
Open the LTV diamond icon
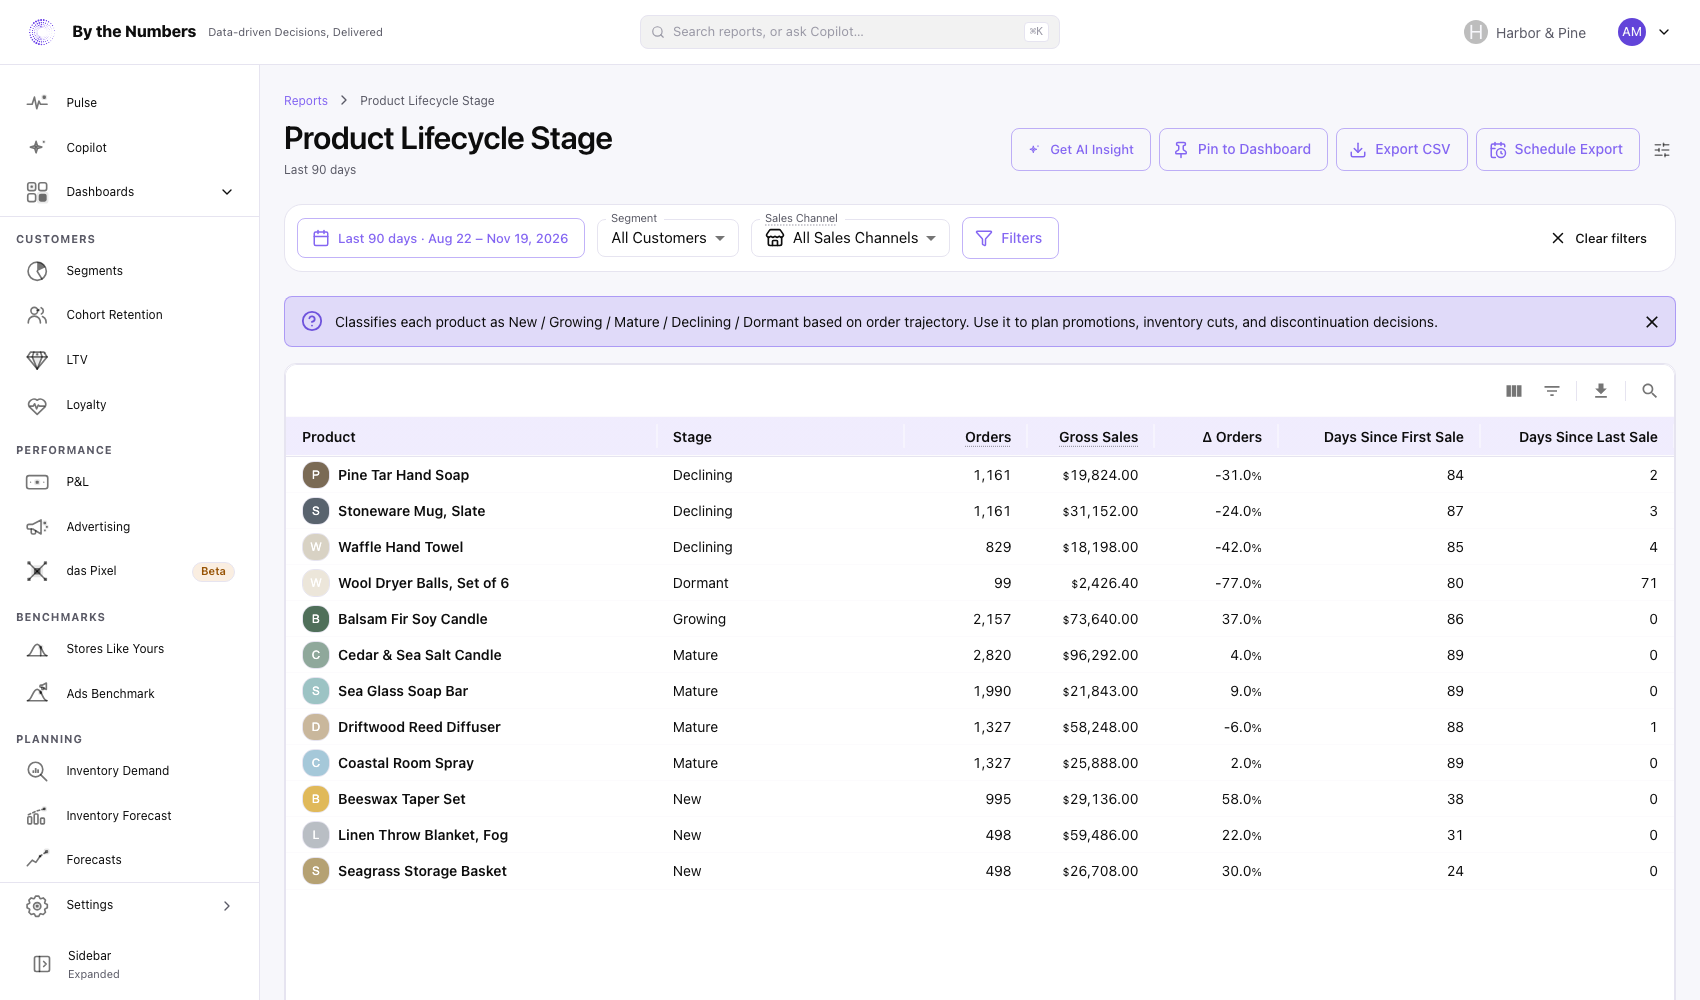(37, 360)
